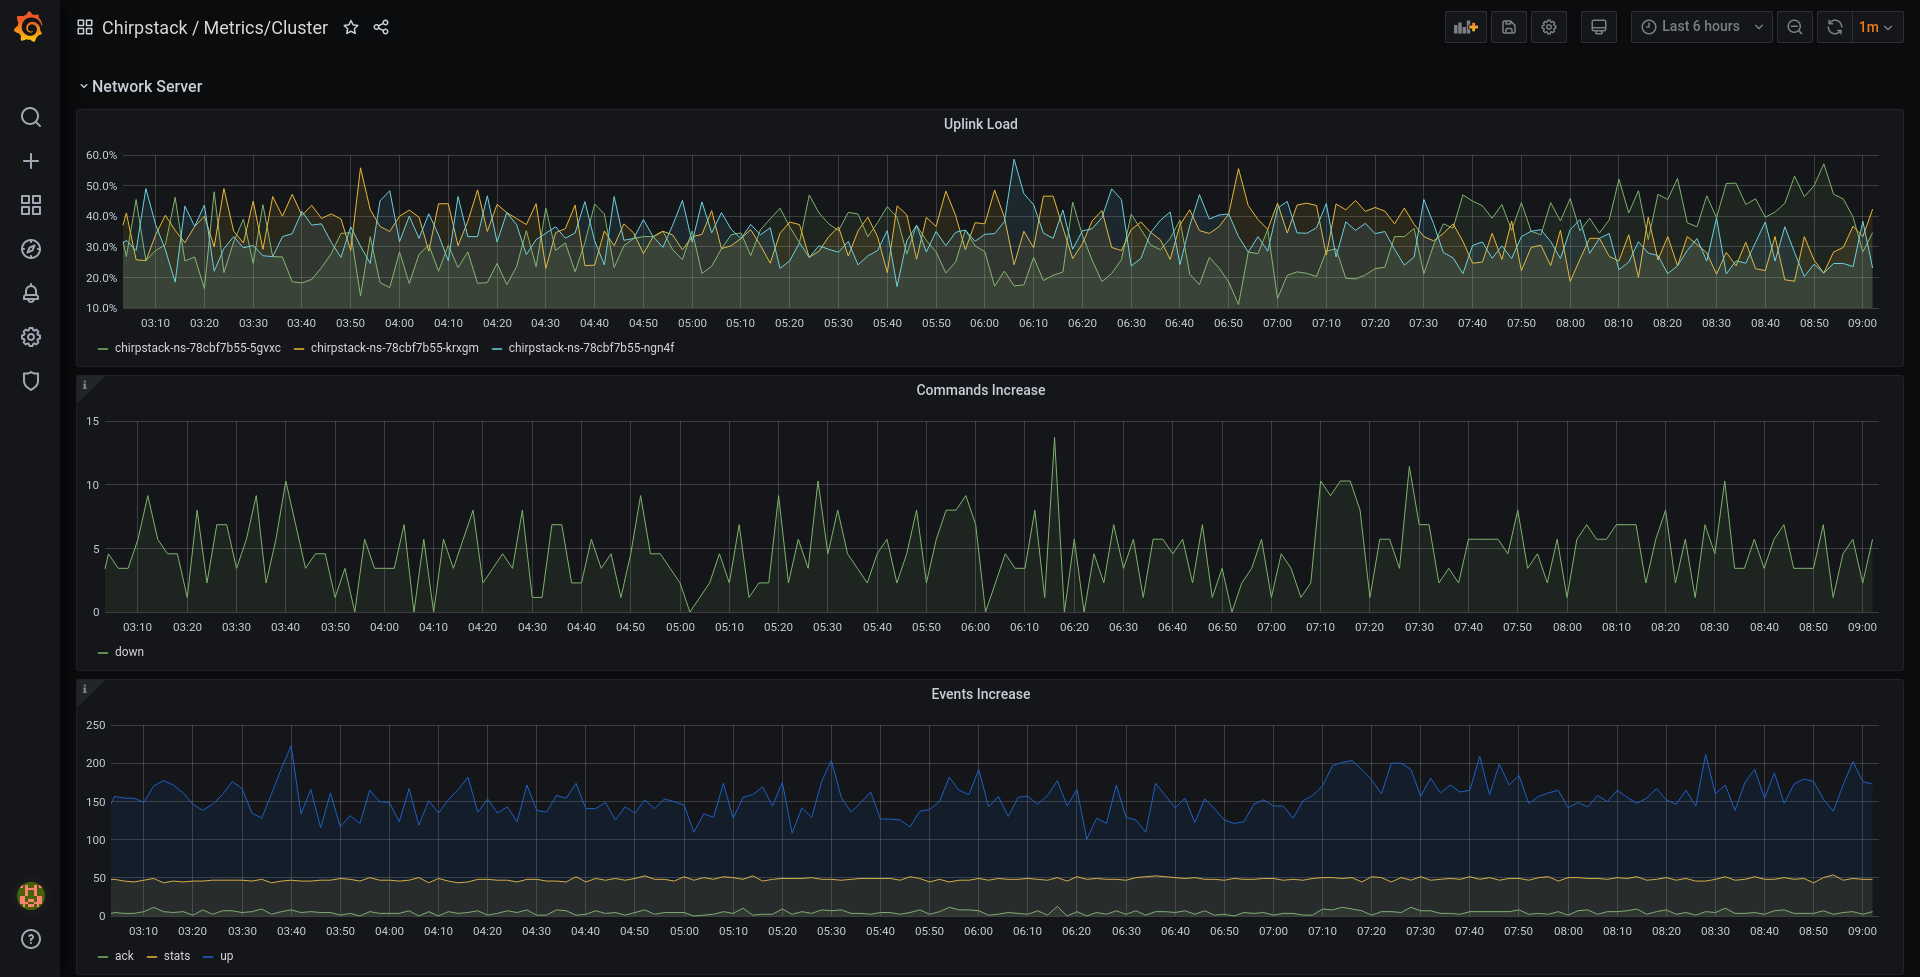Open the Explore compass icon

(x=31, y=249)
